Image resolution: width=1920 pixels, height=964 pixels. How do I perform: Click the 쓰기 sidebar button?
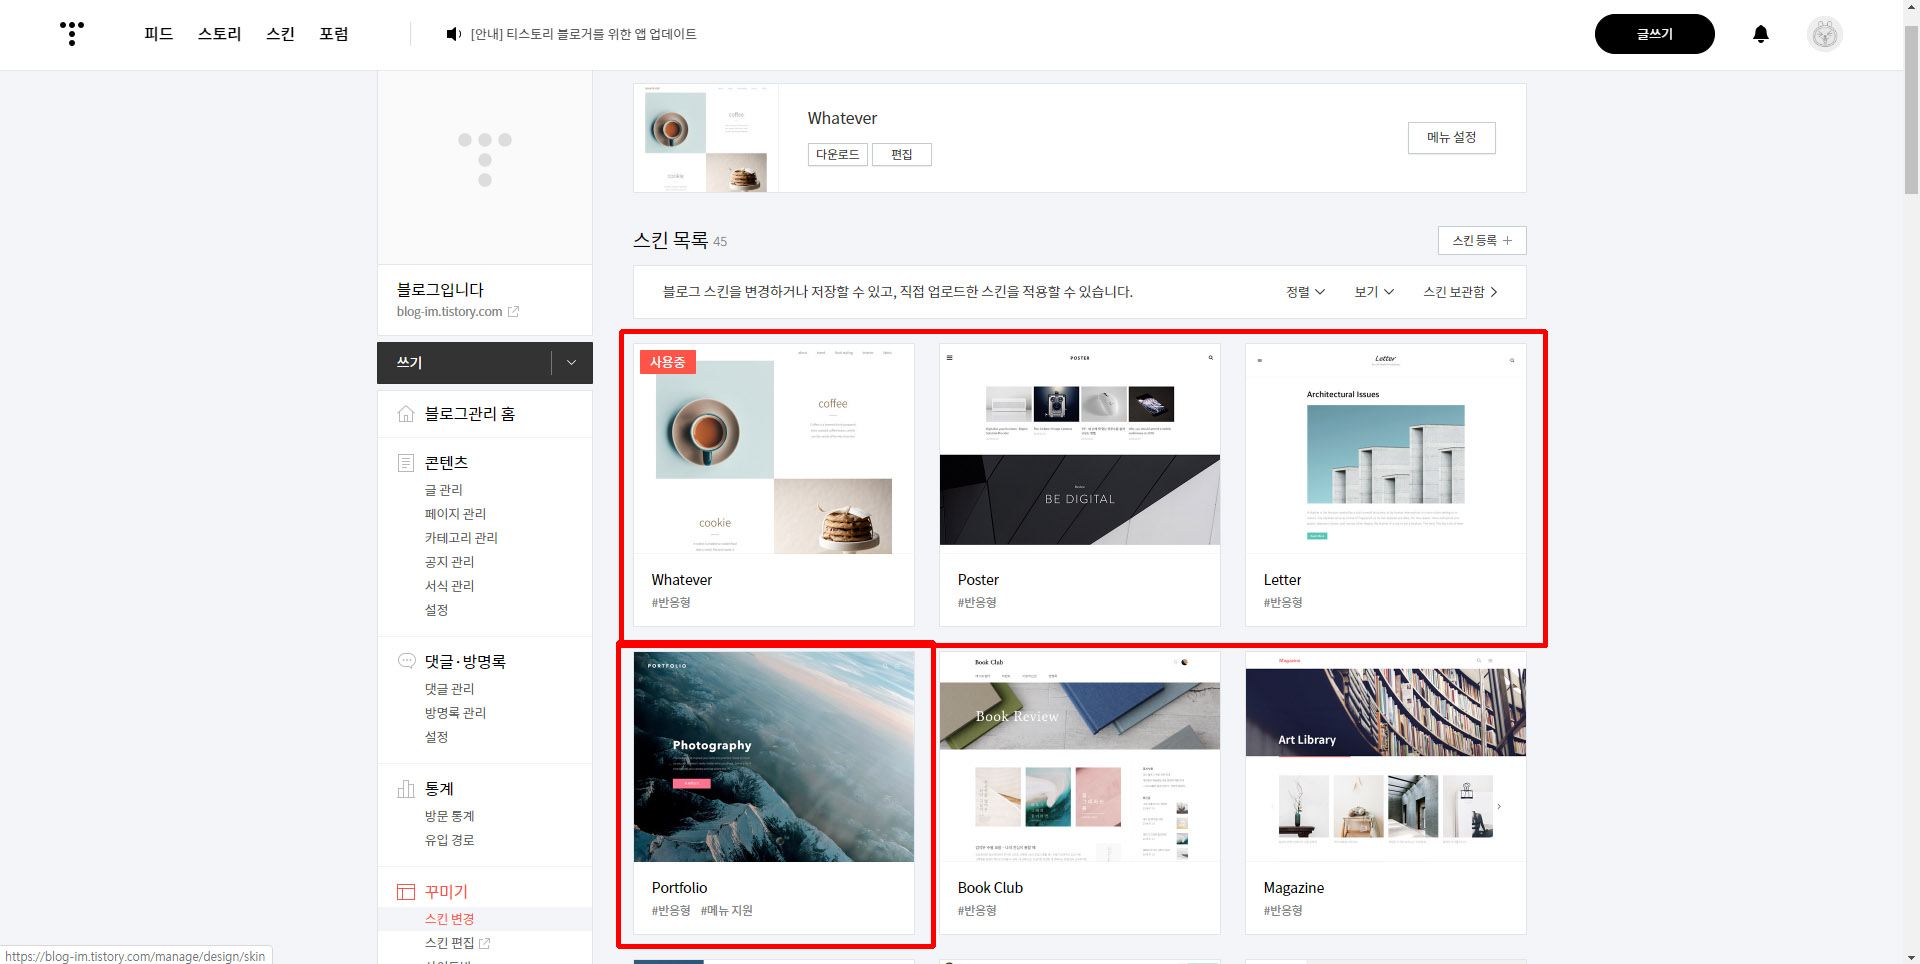pos(464,363)
